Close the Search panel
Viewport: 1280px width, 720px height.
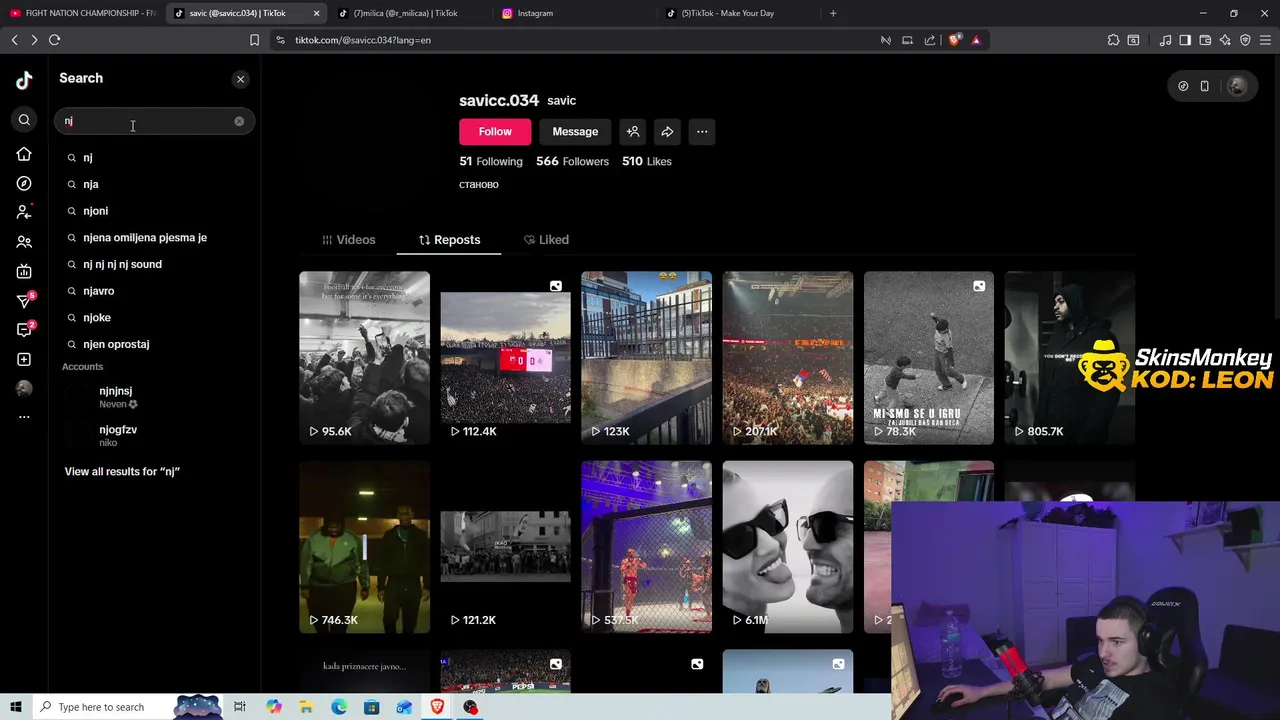pos(240,79)
